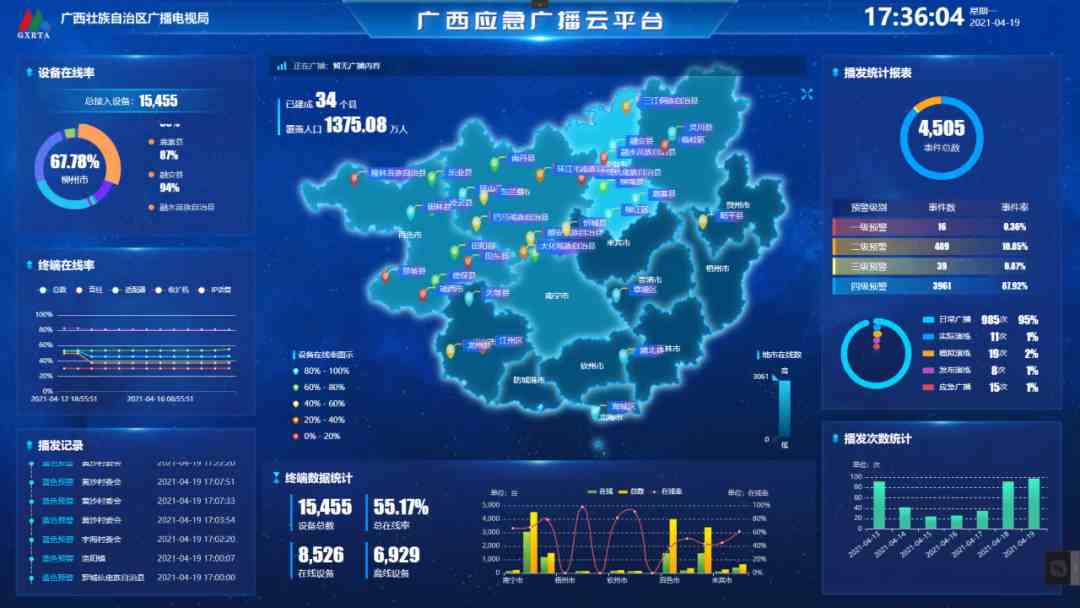Screen dimensions: 1080x608
Task: Click the 设备在线率 panel header icon
Action: click(28, 70)
